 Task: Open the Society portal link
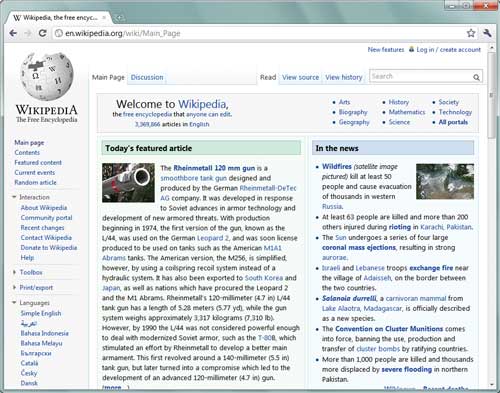pos(449,102)
